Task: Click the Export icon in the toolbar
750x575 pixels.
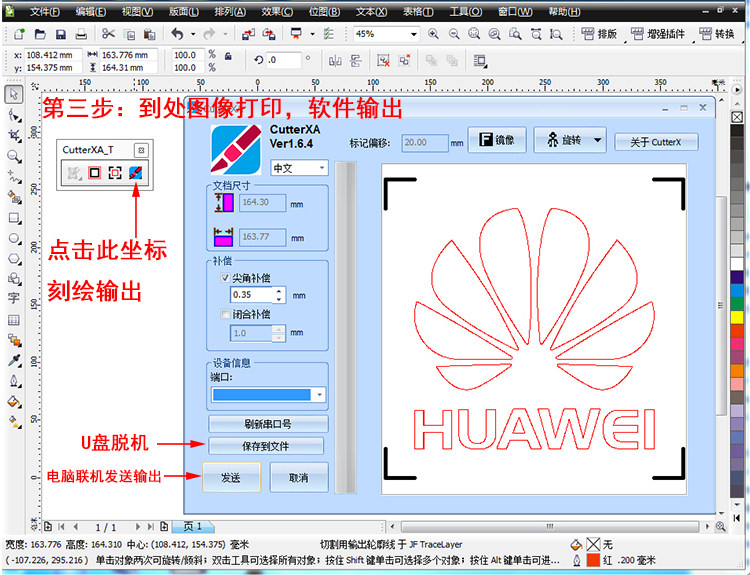Action: point(269,34)
